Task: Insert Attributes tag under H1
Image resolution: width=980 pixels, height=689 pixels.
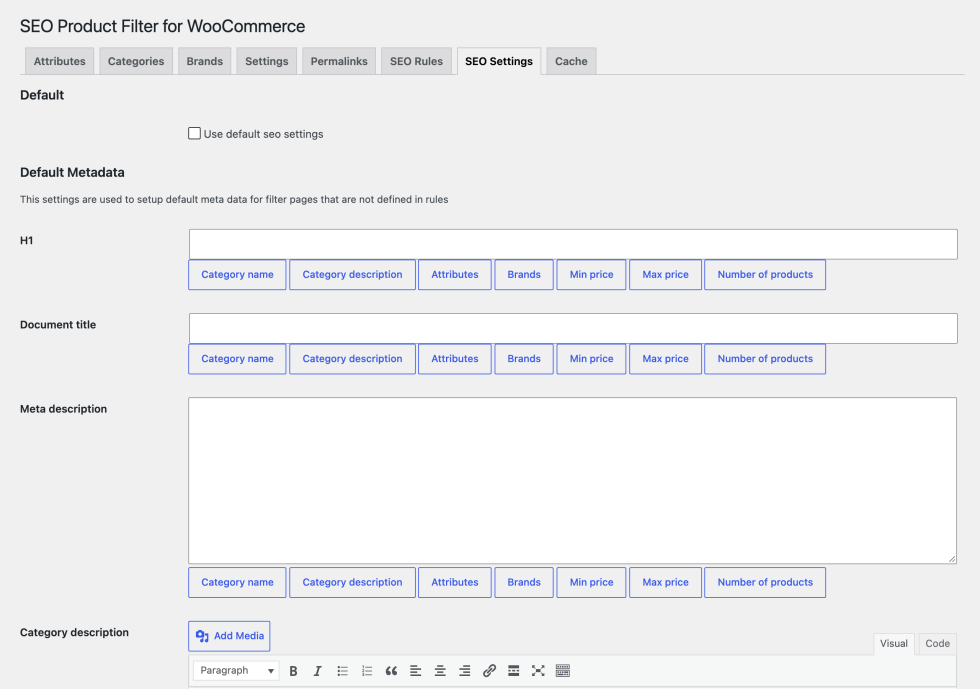Action: coord(455,274)
